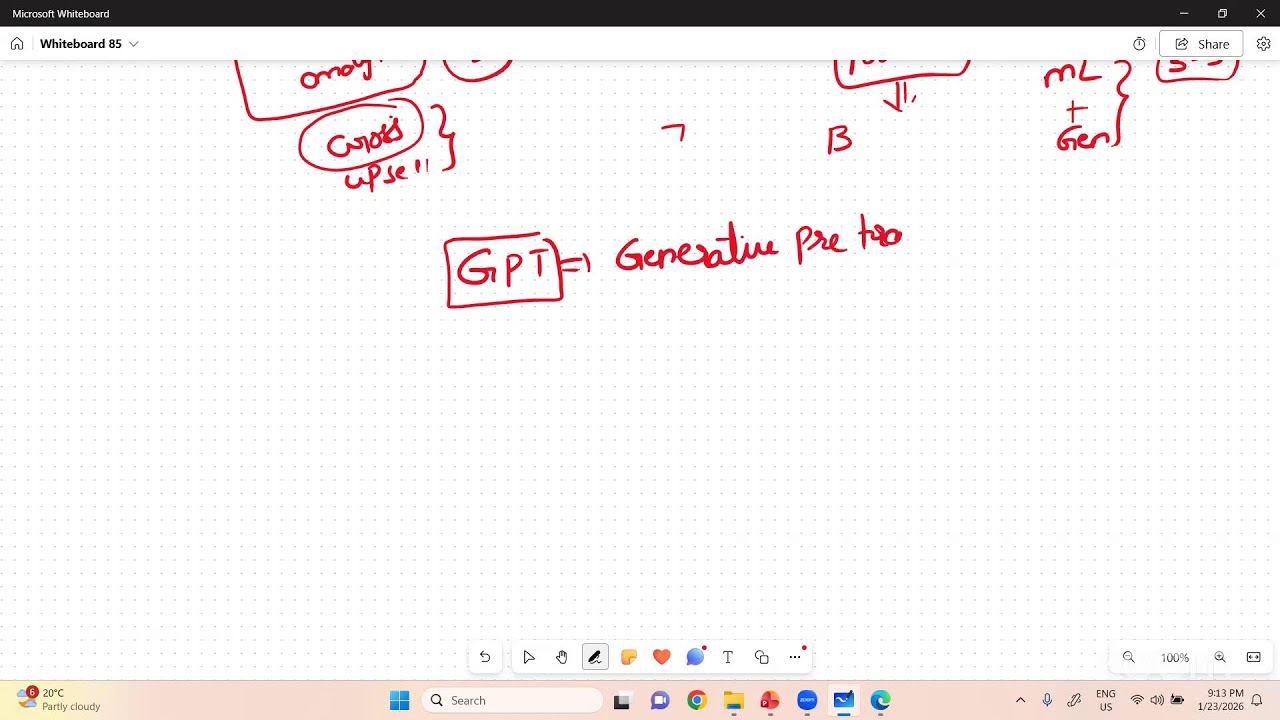The width and height of the screenshot is (1280, 720).
Task: Click the microphone tray icon
Action: [x=1047, y=700]
